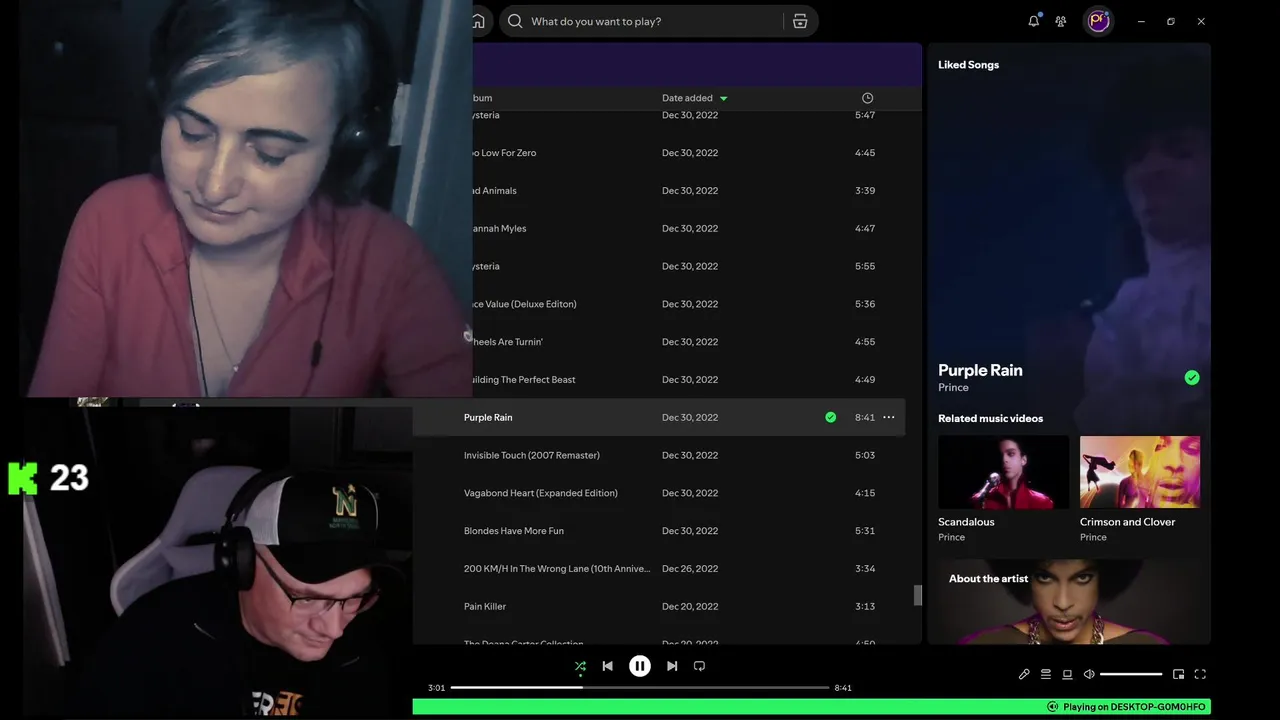Viewport: 1280px width, 720px height.
Task: Toggle liked checkmark in Now Playing panel
Action: point(1192,378)
